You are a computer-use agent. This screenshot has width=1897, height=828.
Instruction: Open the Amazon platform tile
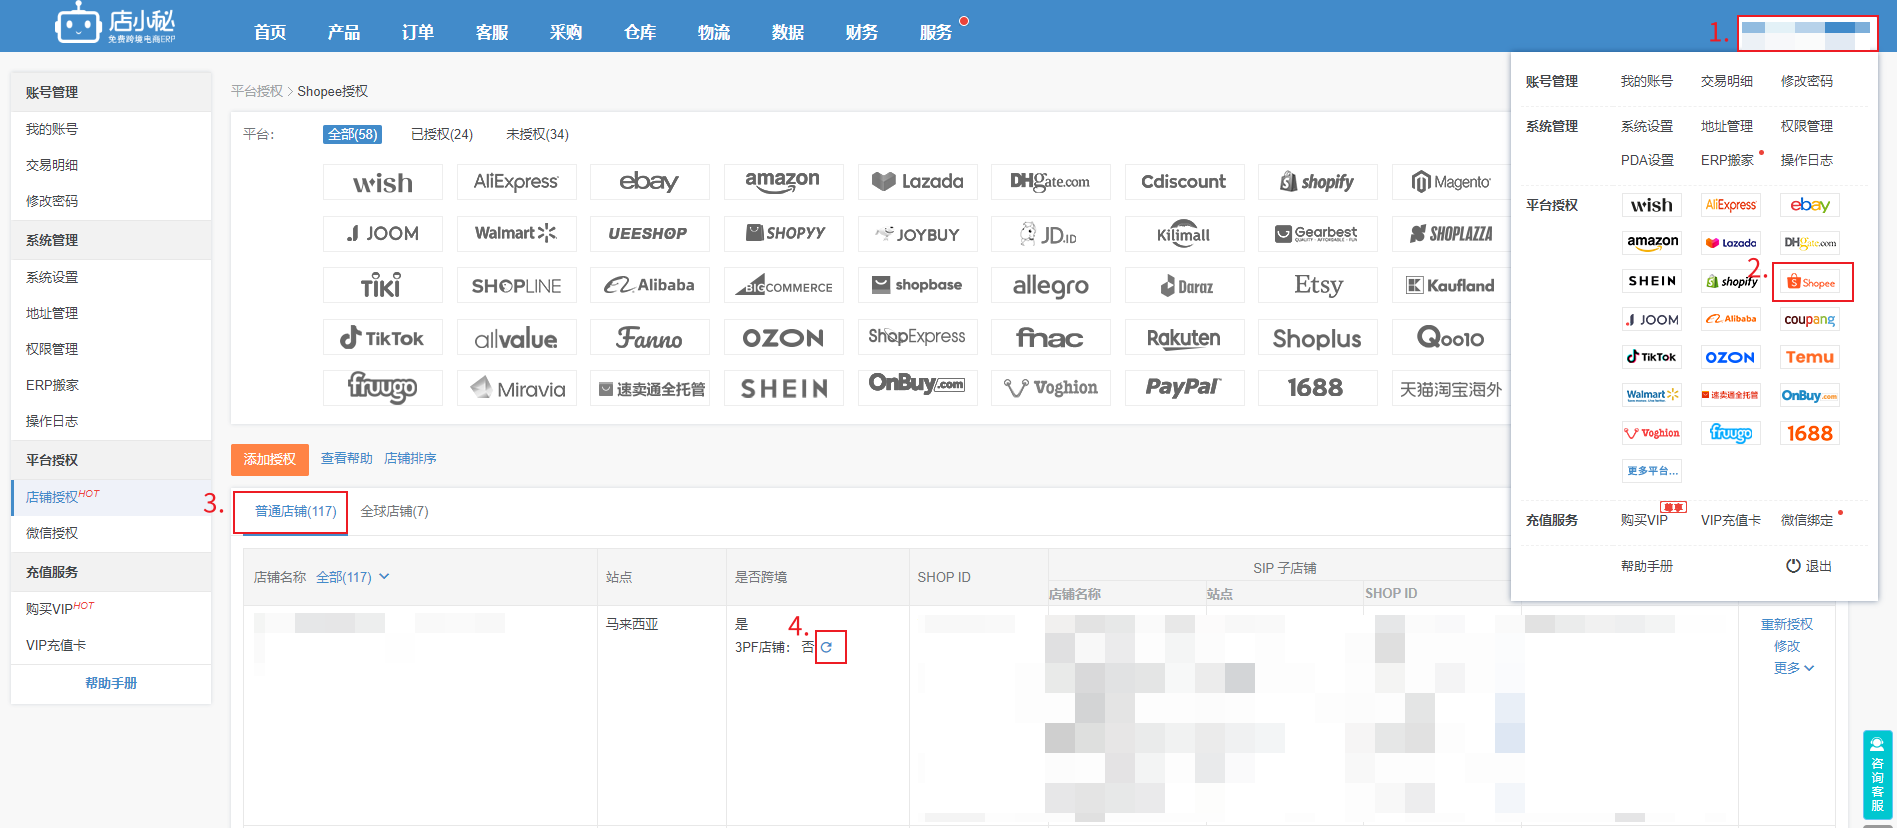click(x=783, y=182)
